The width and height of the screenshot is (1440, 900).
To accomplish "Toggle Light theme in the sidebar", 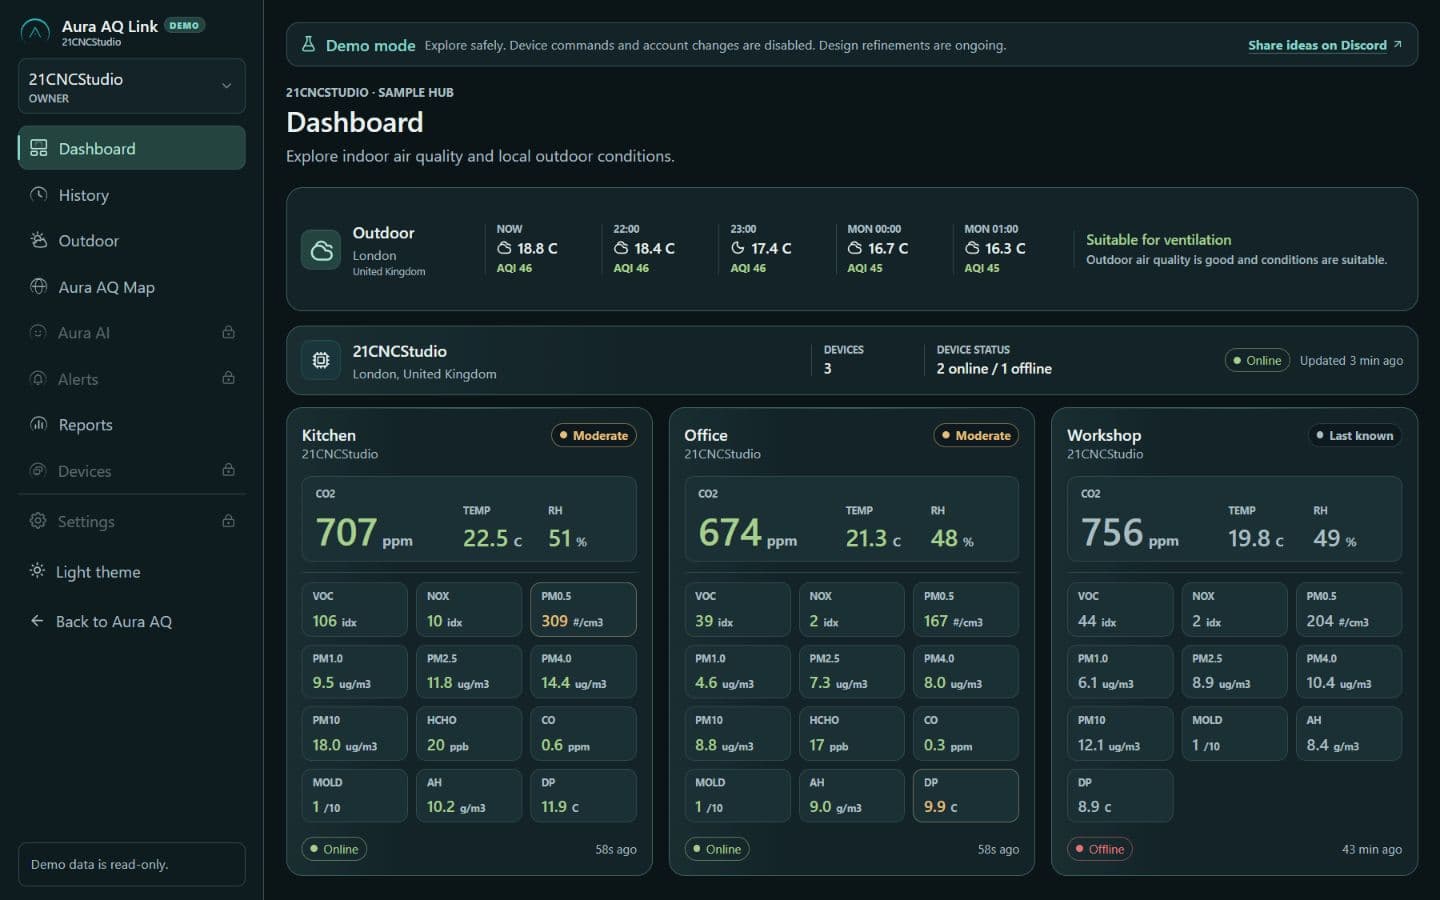I will [132, 572].
